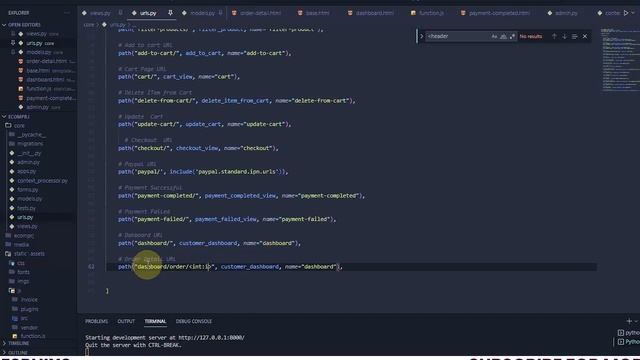
Task: Select the Terminal panel tab
Action: (155, 322)
